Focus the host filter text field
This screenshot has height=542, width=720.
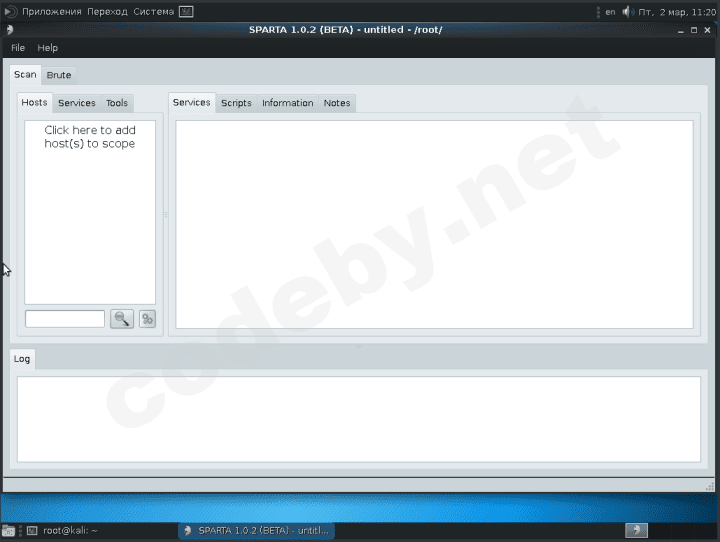coord(65,319)
